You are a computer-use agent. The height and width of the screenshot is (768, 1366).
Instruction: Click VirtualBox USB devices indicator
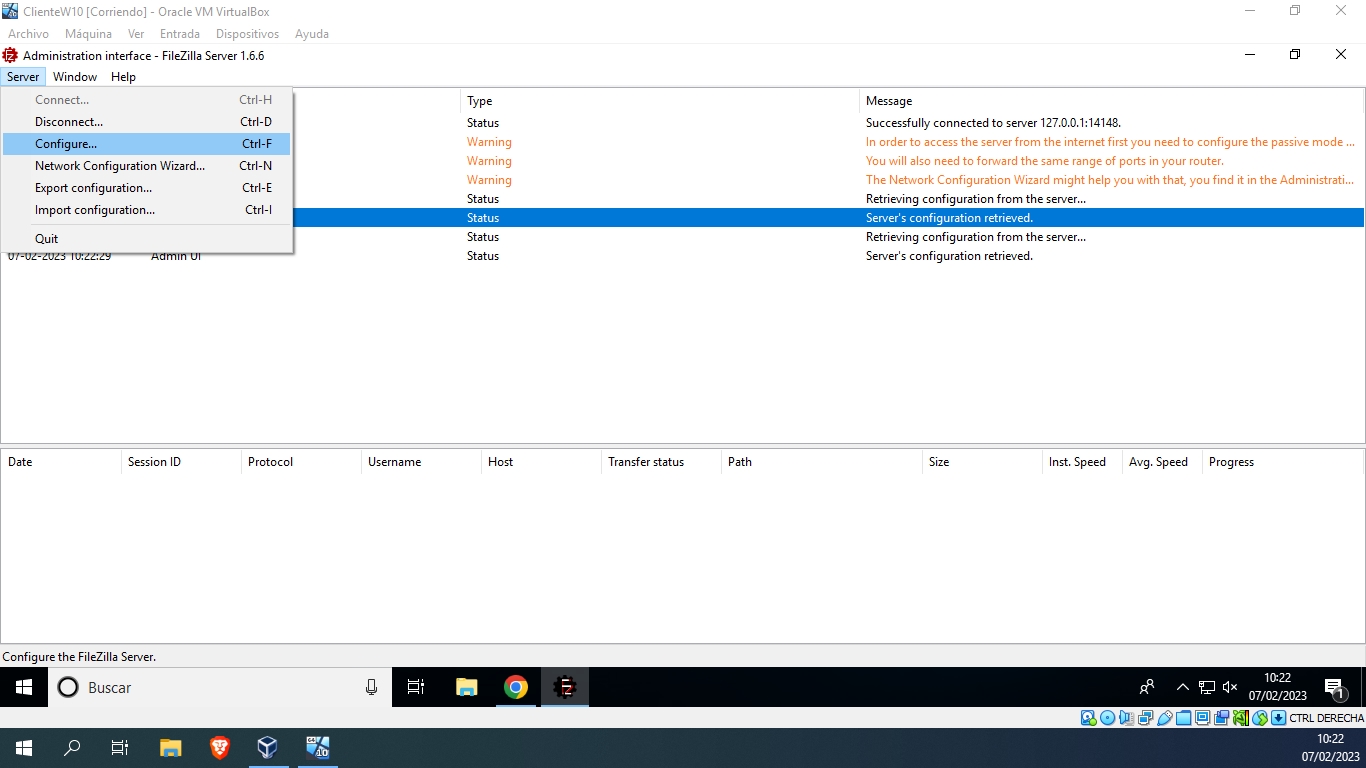click(1165, 718)
